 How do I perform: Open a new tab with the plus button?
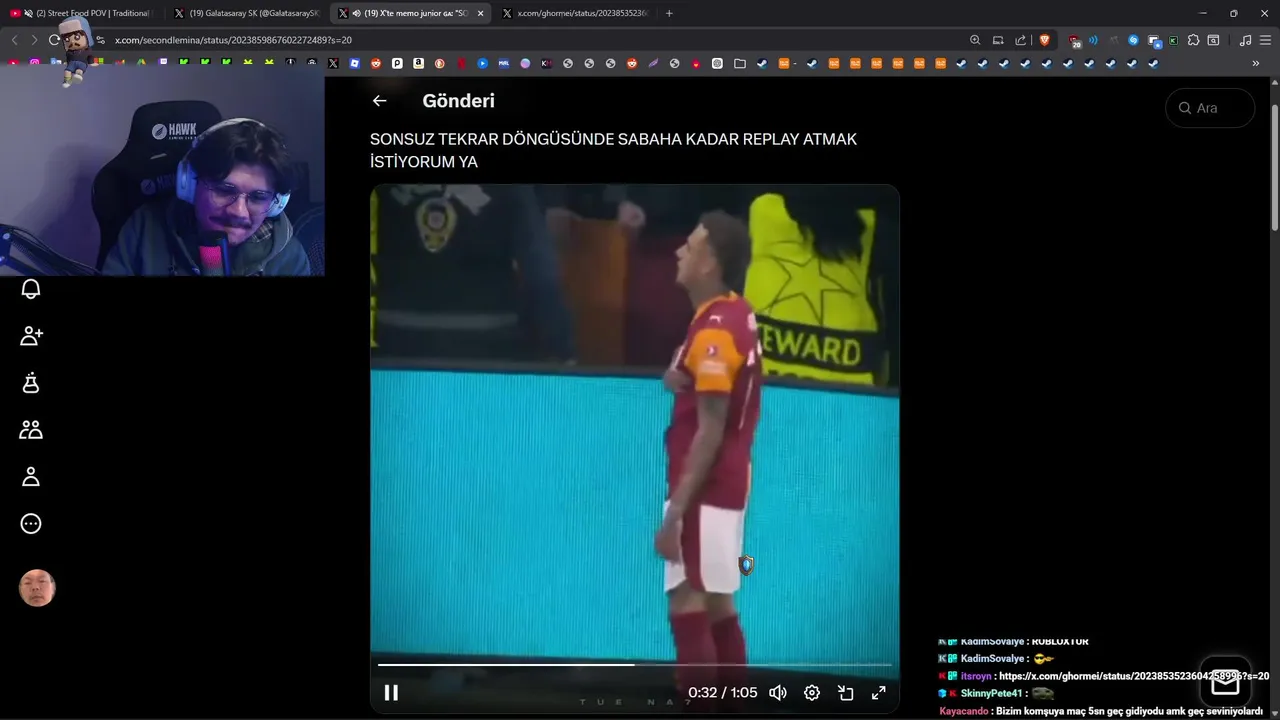click(669, 13)
